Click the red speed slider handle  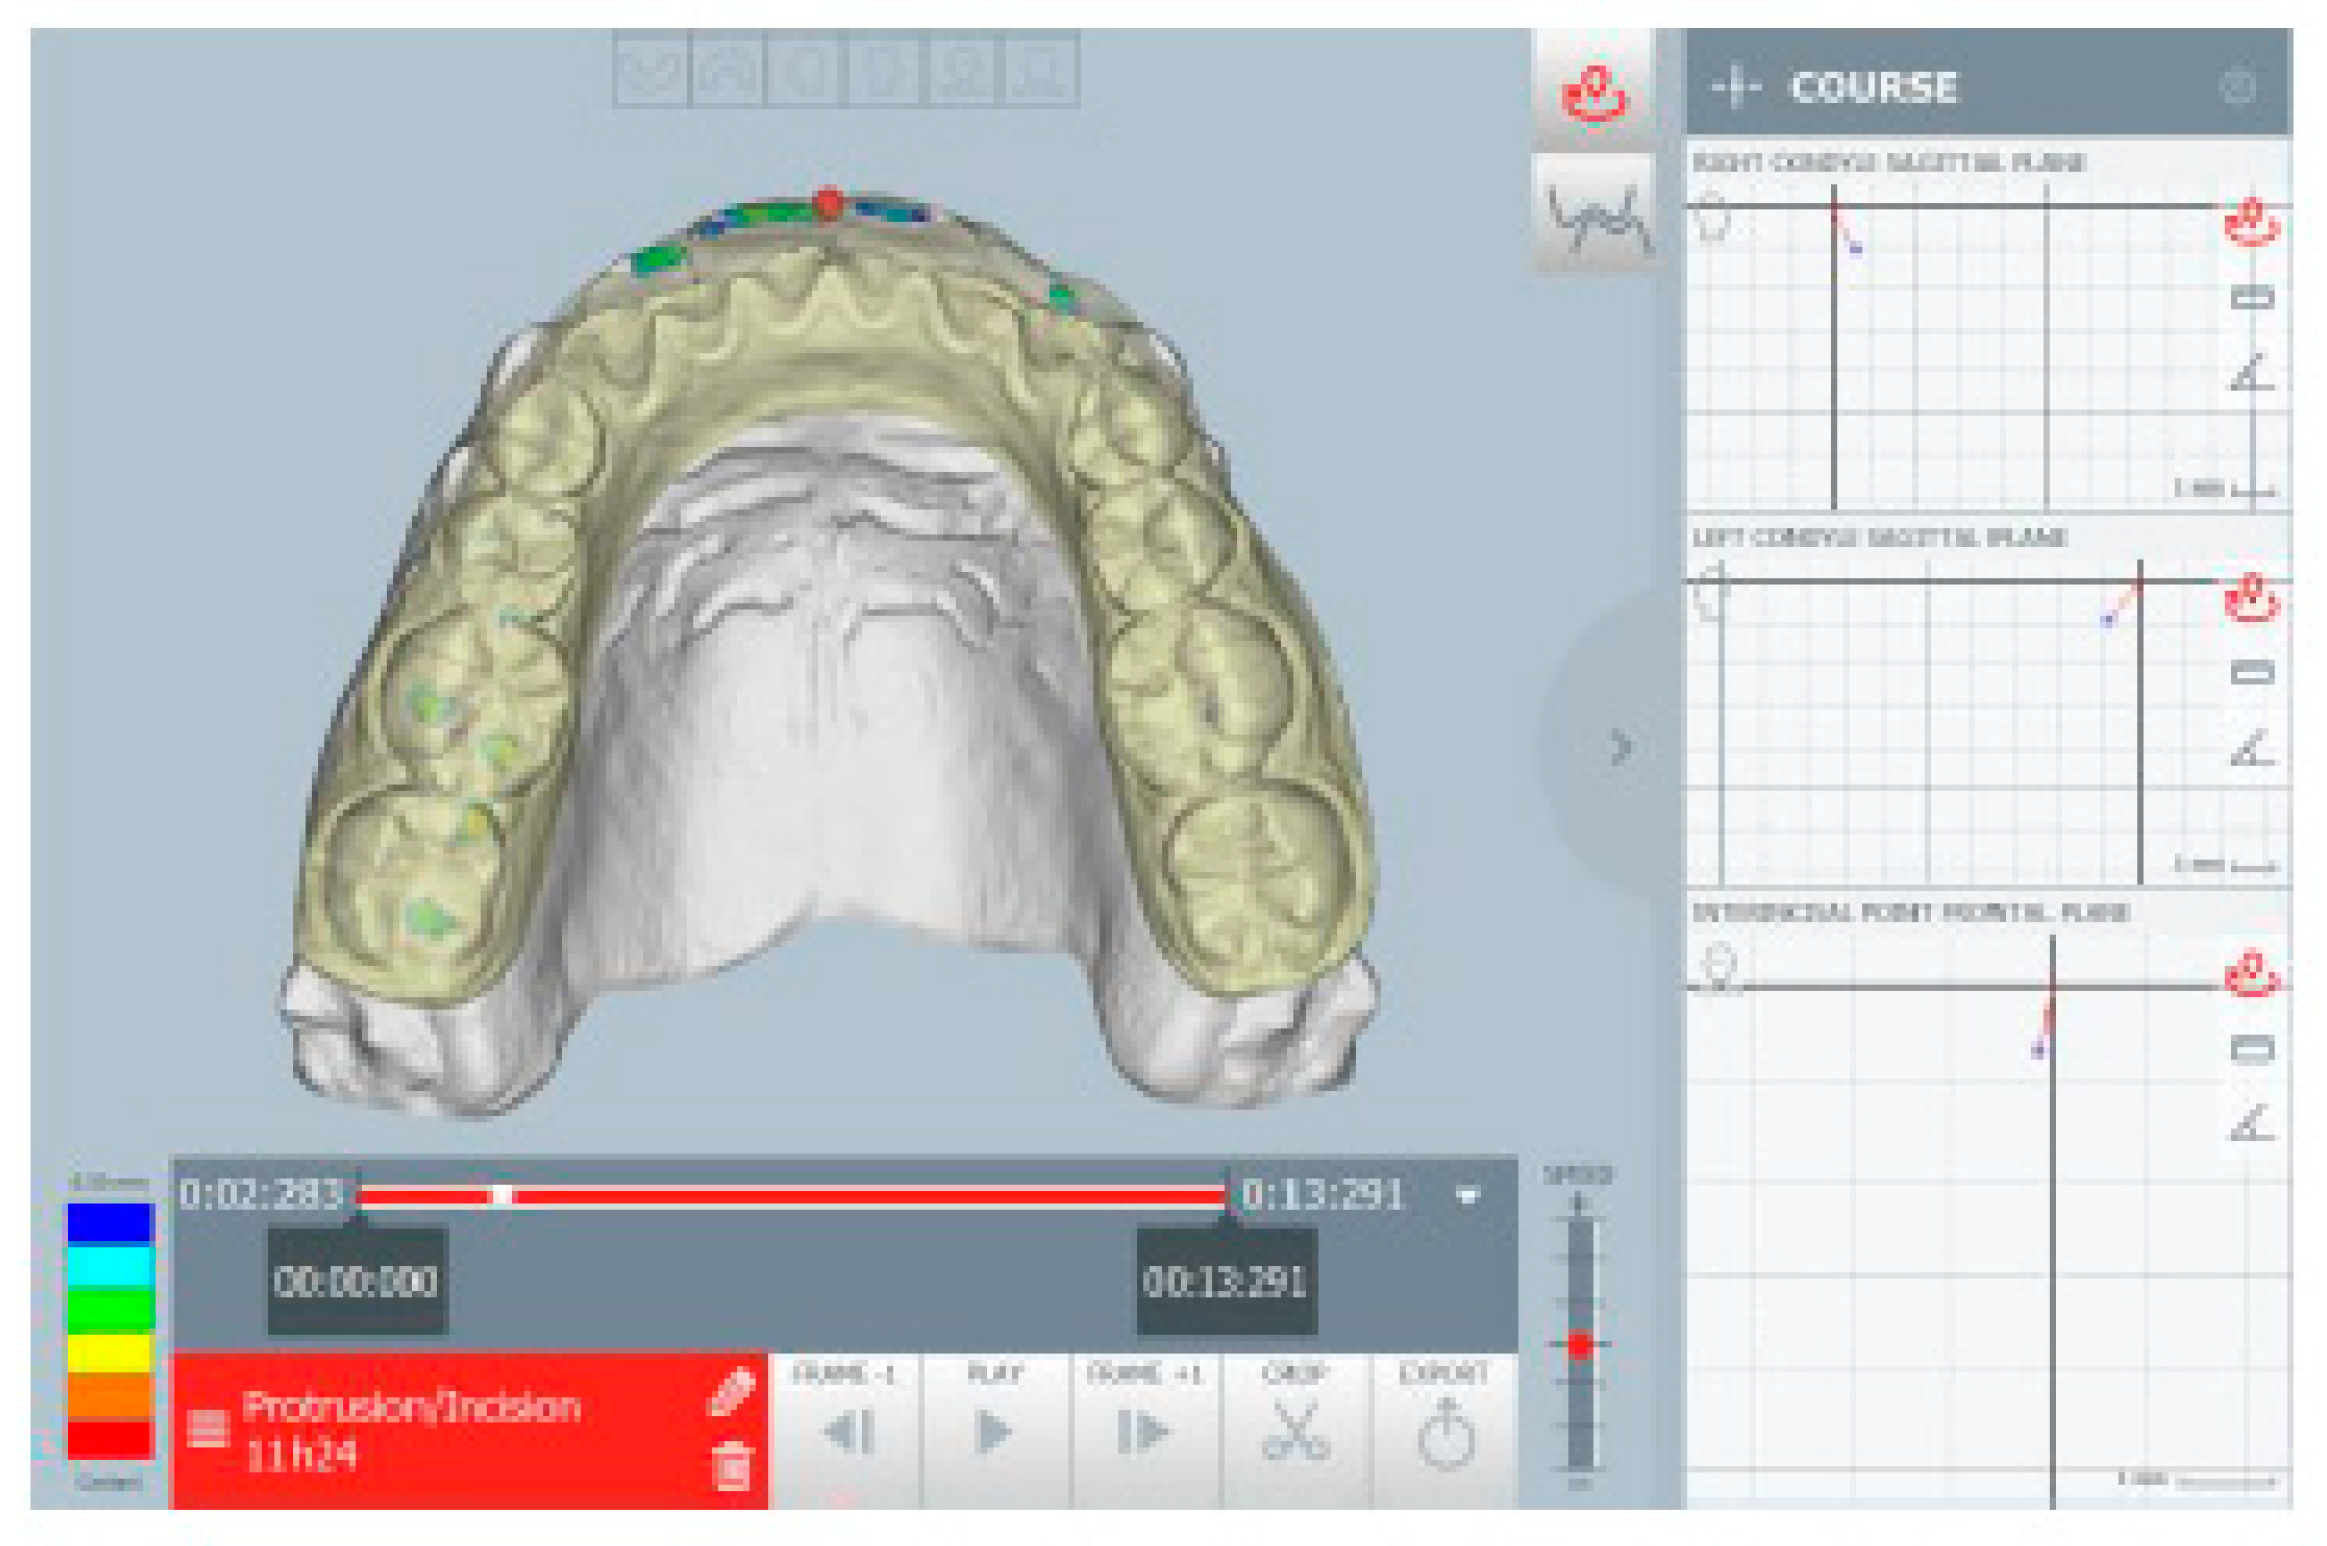pyautogui.click(x=1579, y=1345)
